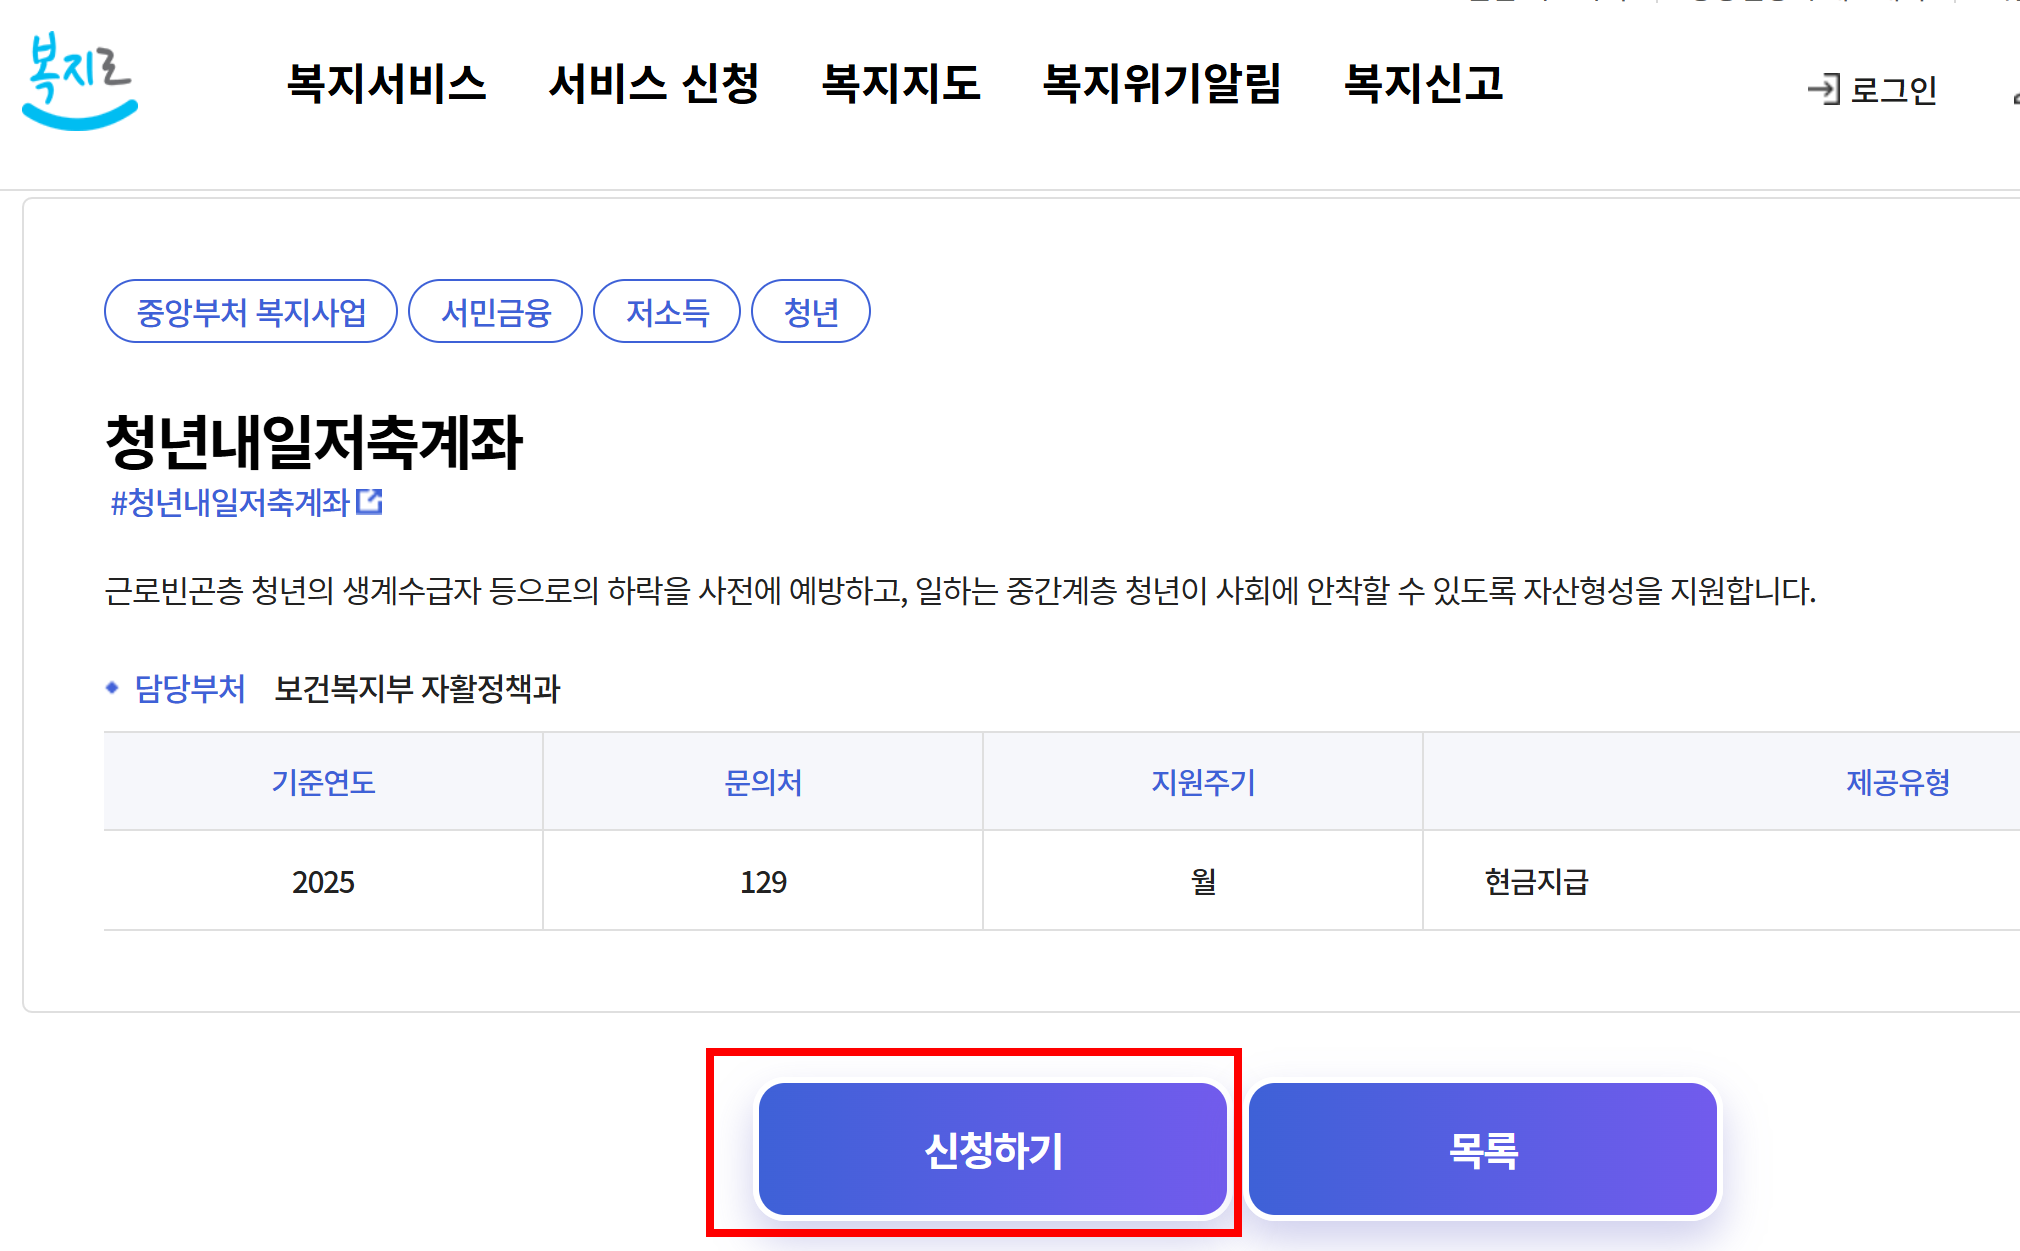Select the 서민금융 category tag
The image size is (2020, 1251).
pos(495,311)
